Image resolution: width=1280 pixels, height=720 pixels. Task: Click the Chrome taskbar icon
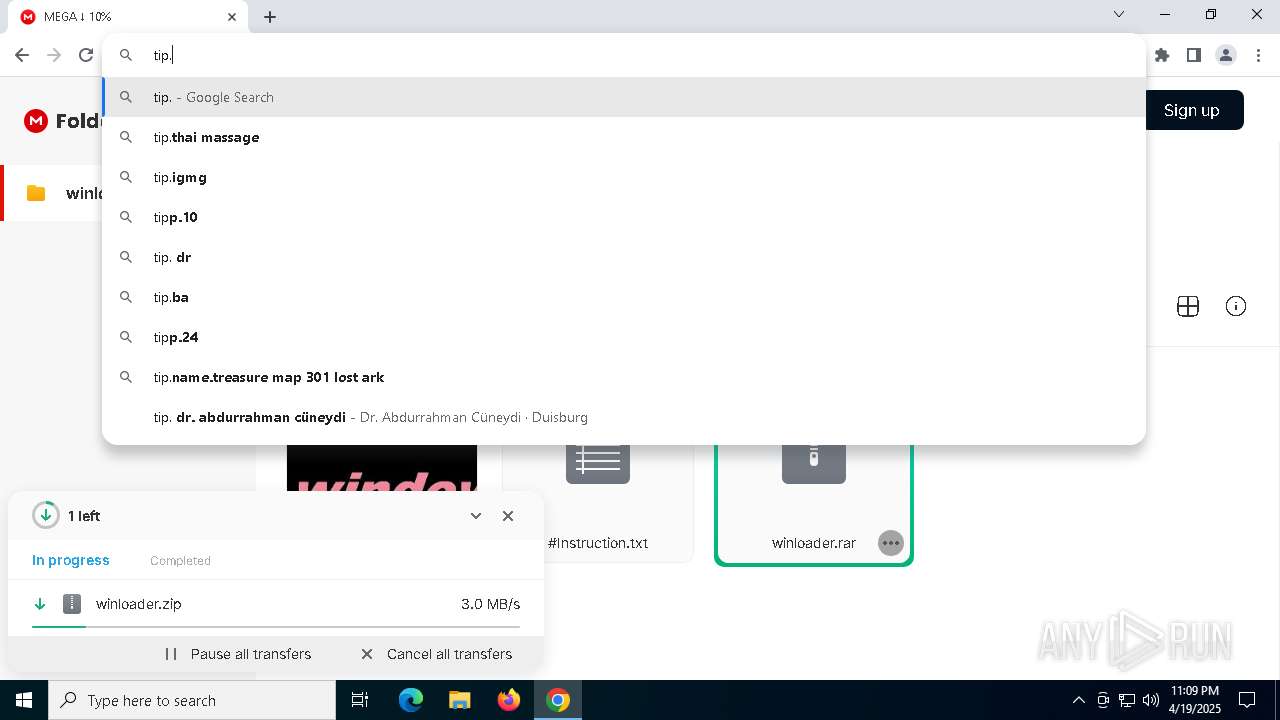click(558, 700)
